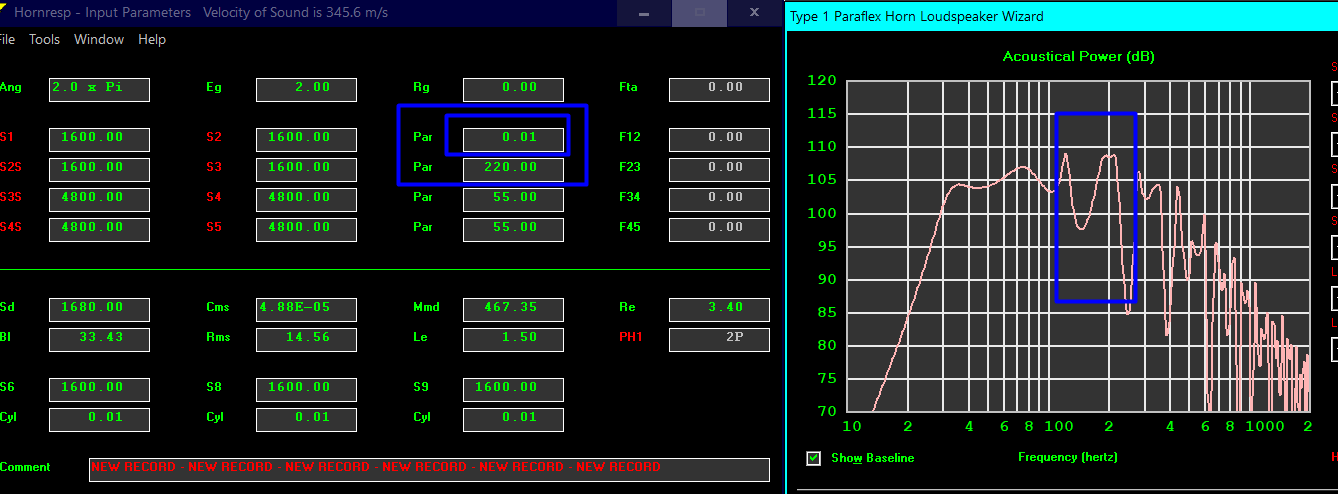
Task: Click the S6 area field
Action: tap(99, 389)
